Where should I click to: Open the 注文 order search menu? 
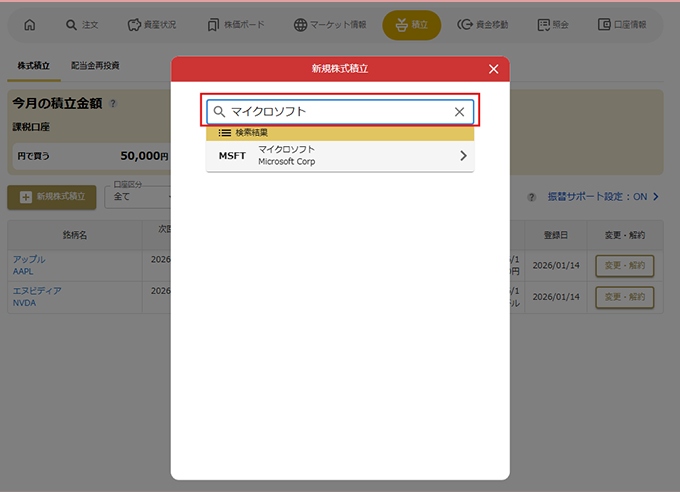[x=82, y=25]
